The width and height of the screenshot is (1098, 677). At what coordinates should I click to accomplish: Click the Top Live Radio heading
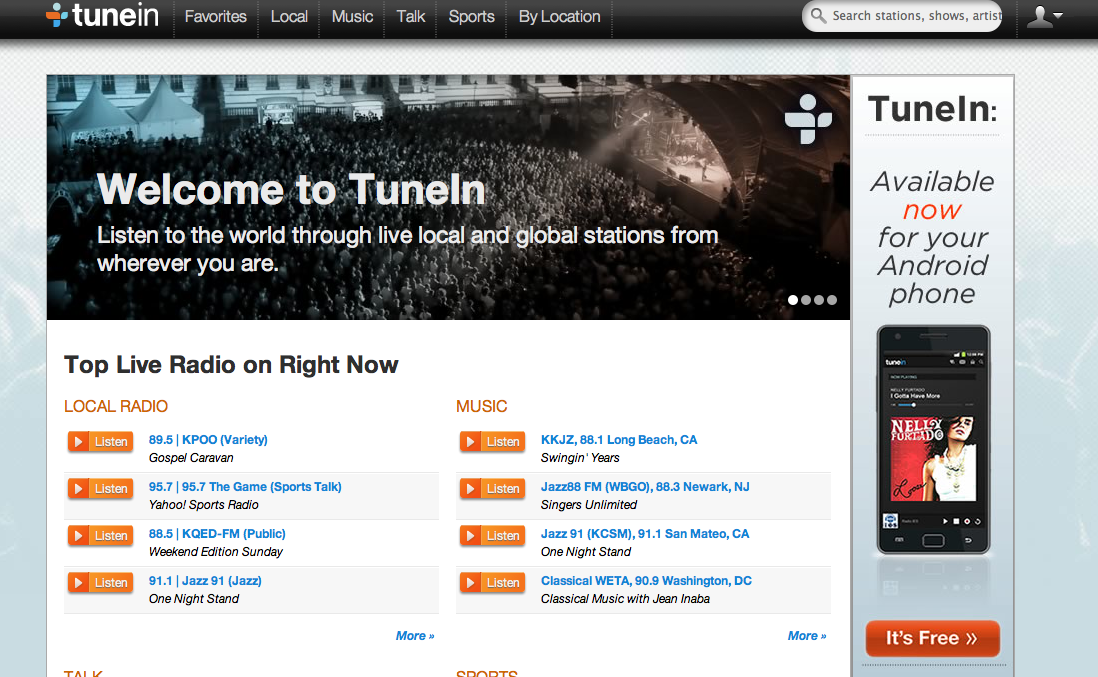coord(231,365)
